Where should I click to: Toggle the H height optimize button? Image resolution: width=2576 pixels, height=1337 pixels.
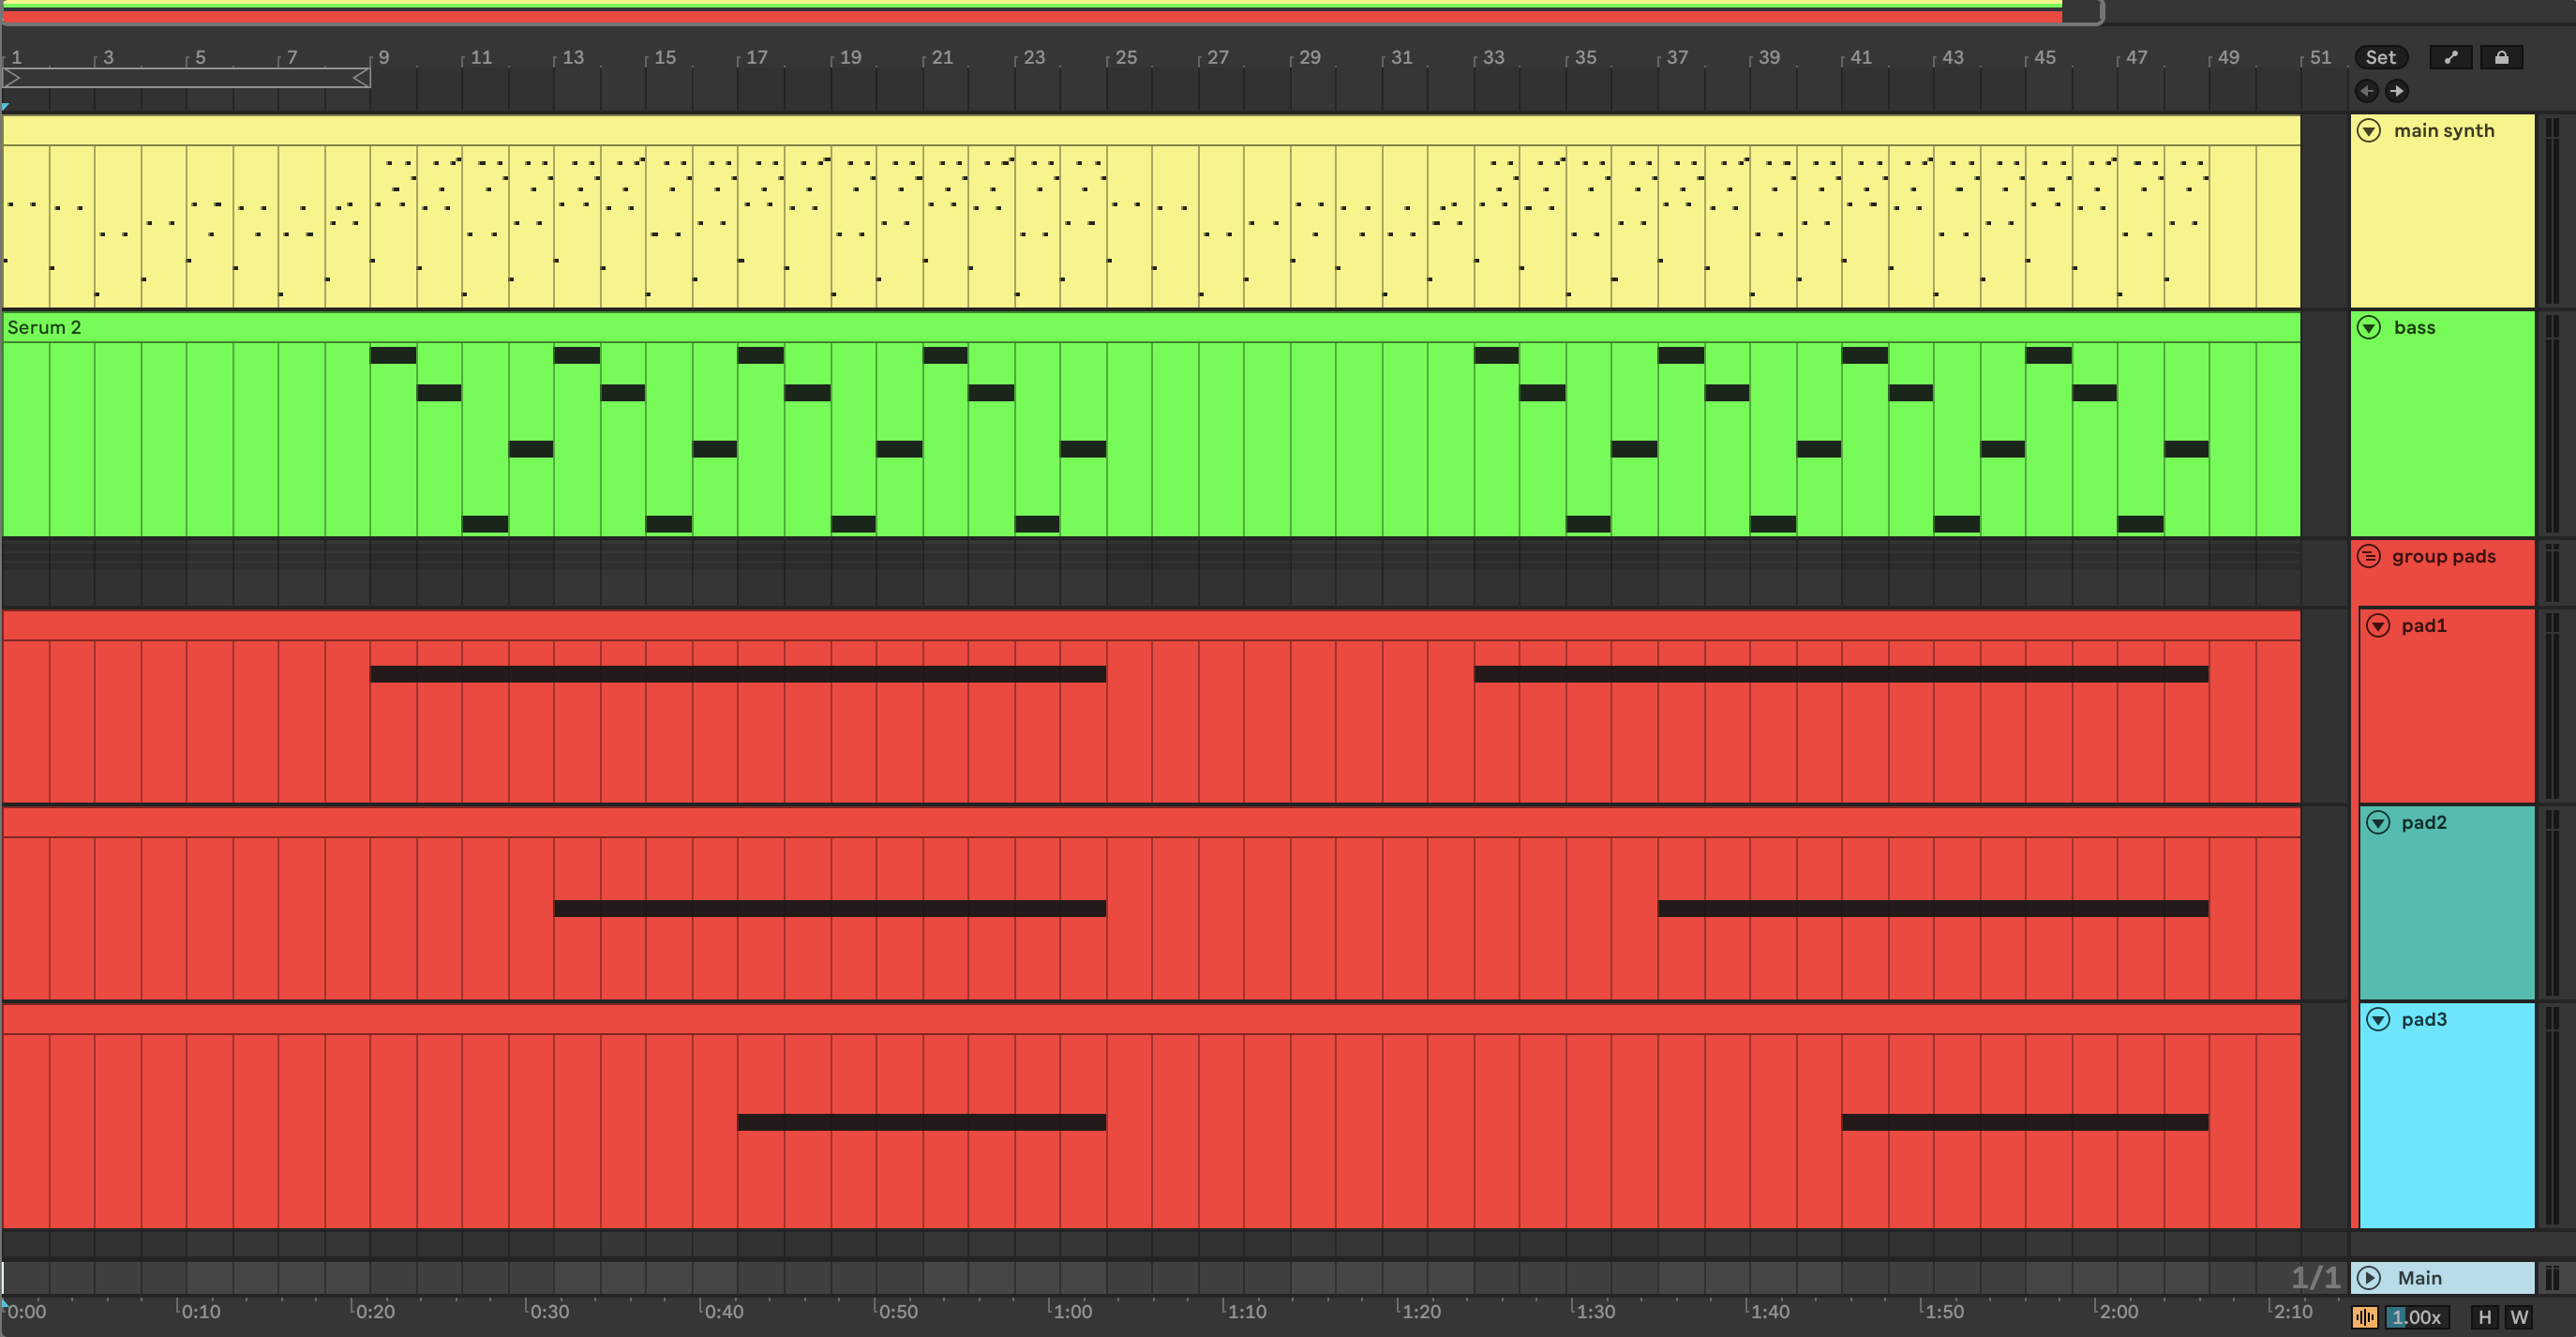(x=2484, y=1317)
